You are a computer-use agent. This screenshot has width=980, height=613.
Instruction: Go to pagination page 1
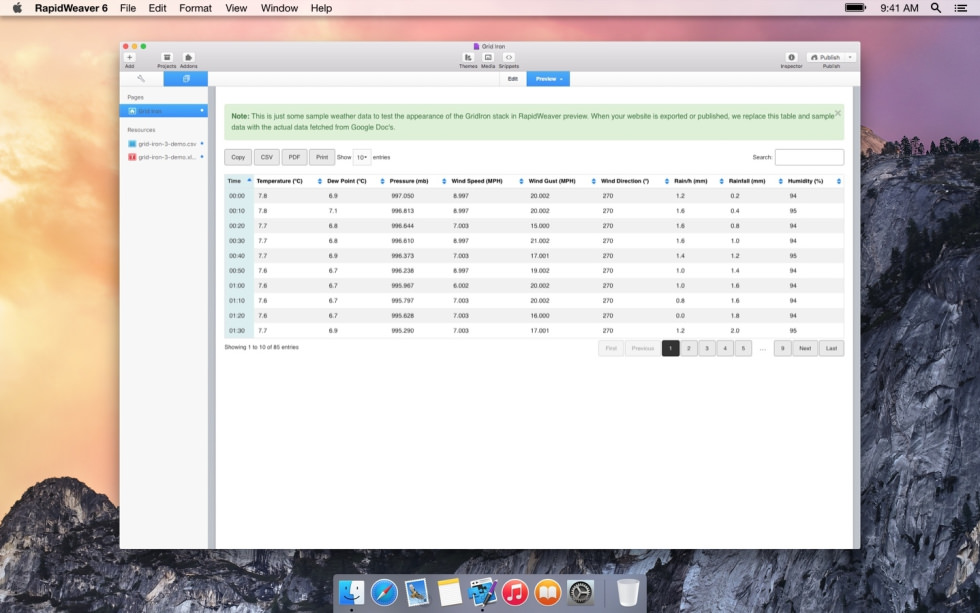point(671,349)
